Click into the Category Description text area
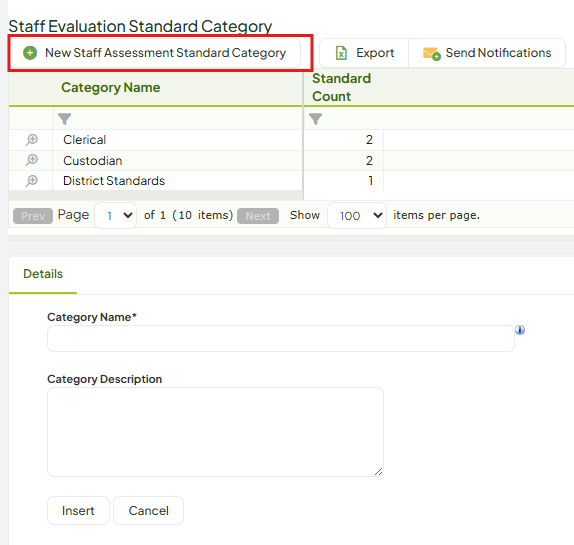The height and width of the screenshot is (545, 574). tap(216, 432)
